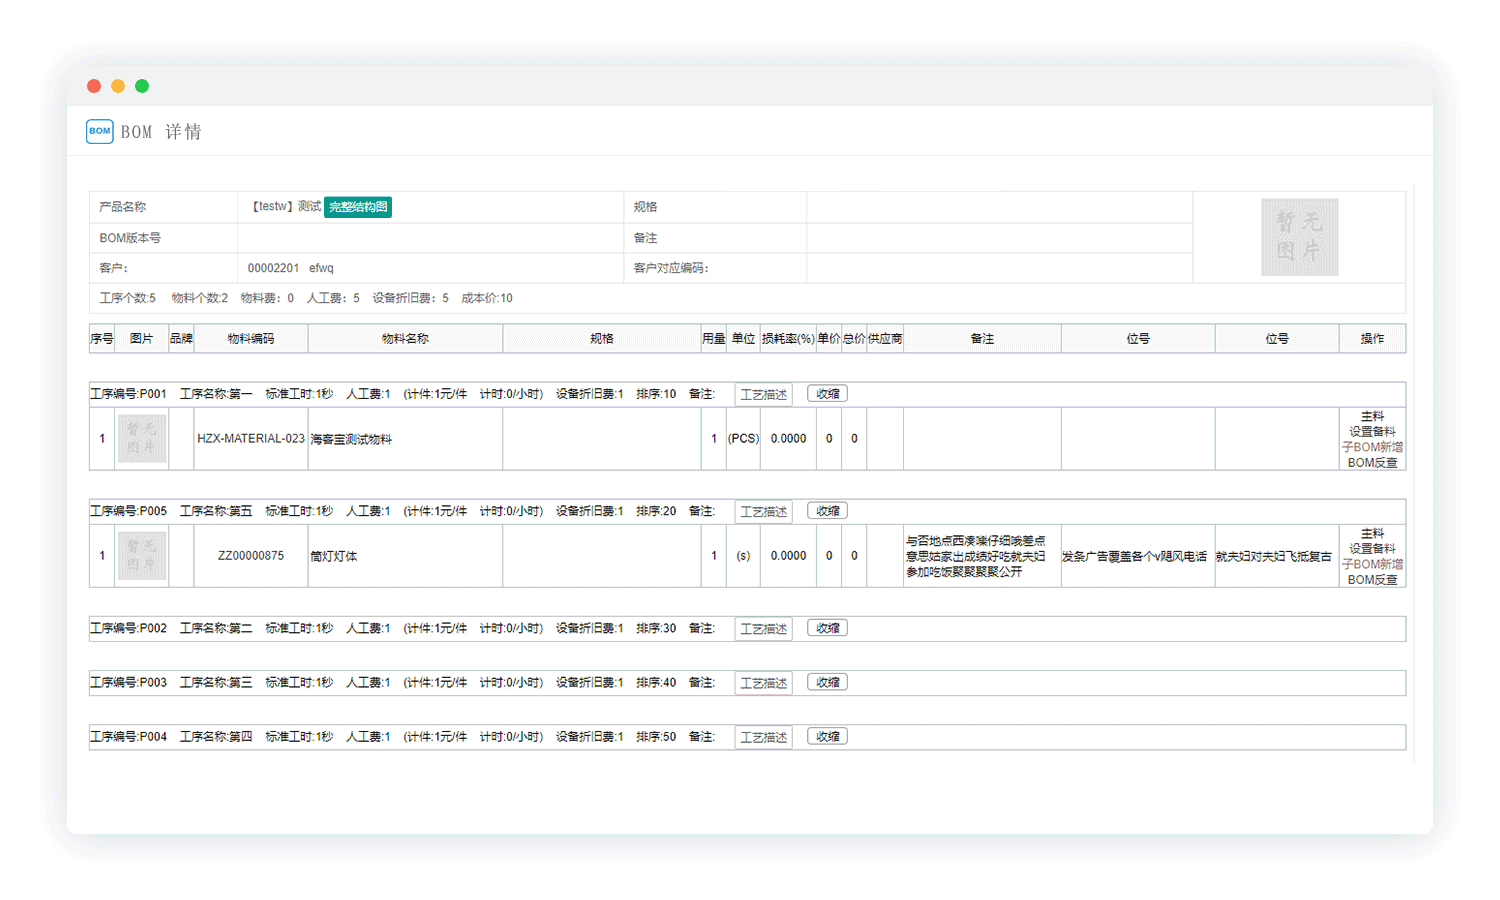Click 收缩 button for process P004

(827, 736)
